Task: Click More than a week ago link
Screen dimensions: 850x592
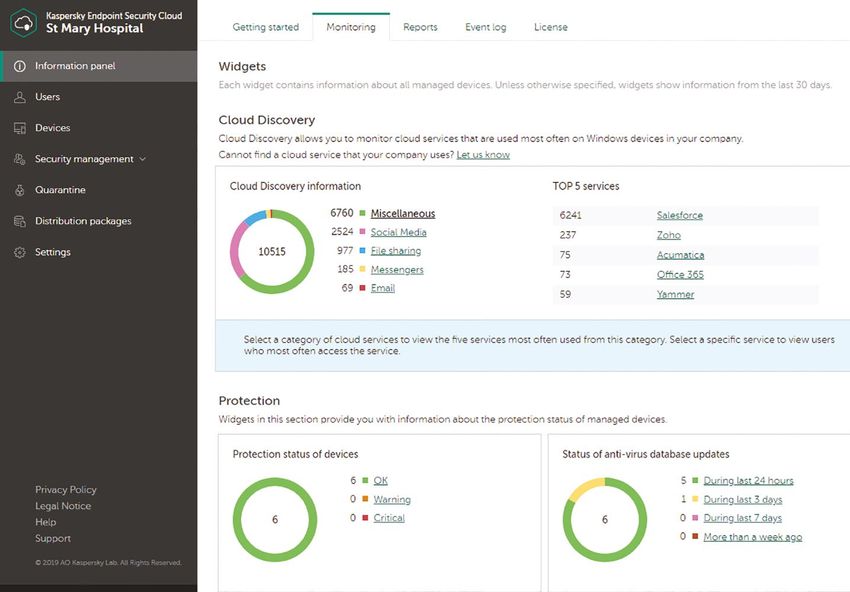Action: tap(752, 537)
